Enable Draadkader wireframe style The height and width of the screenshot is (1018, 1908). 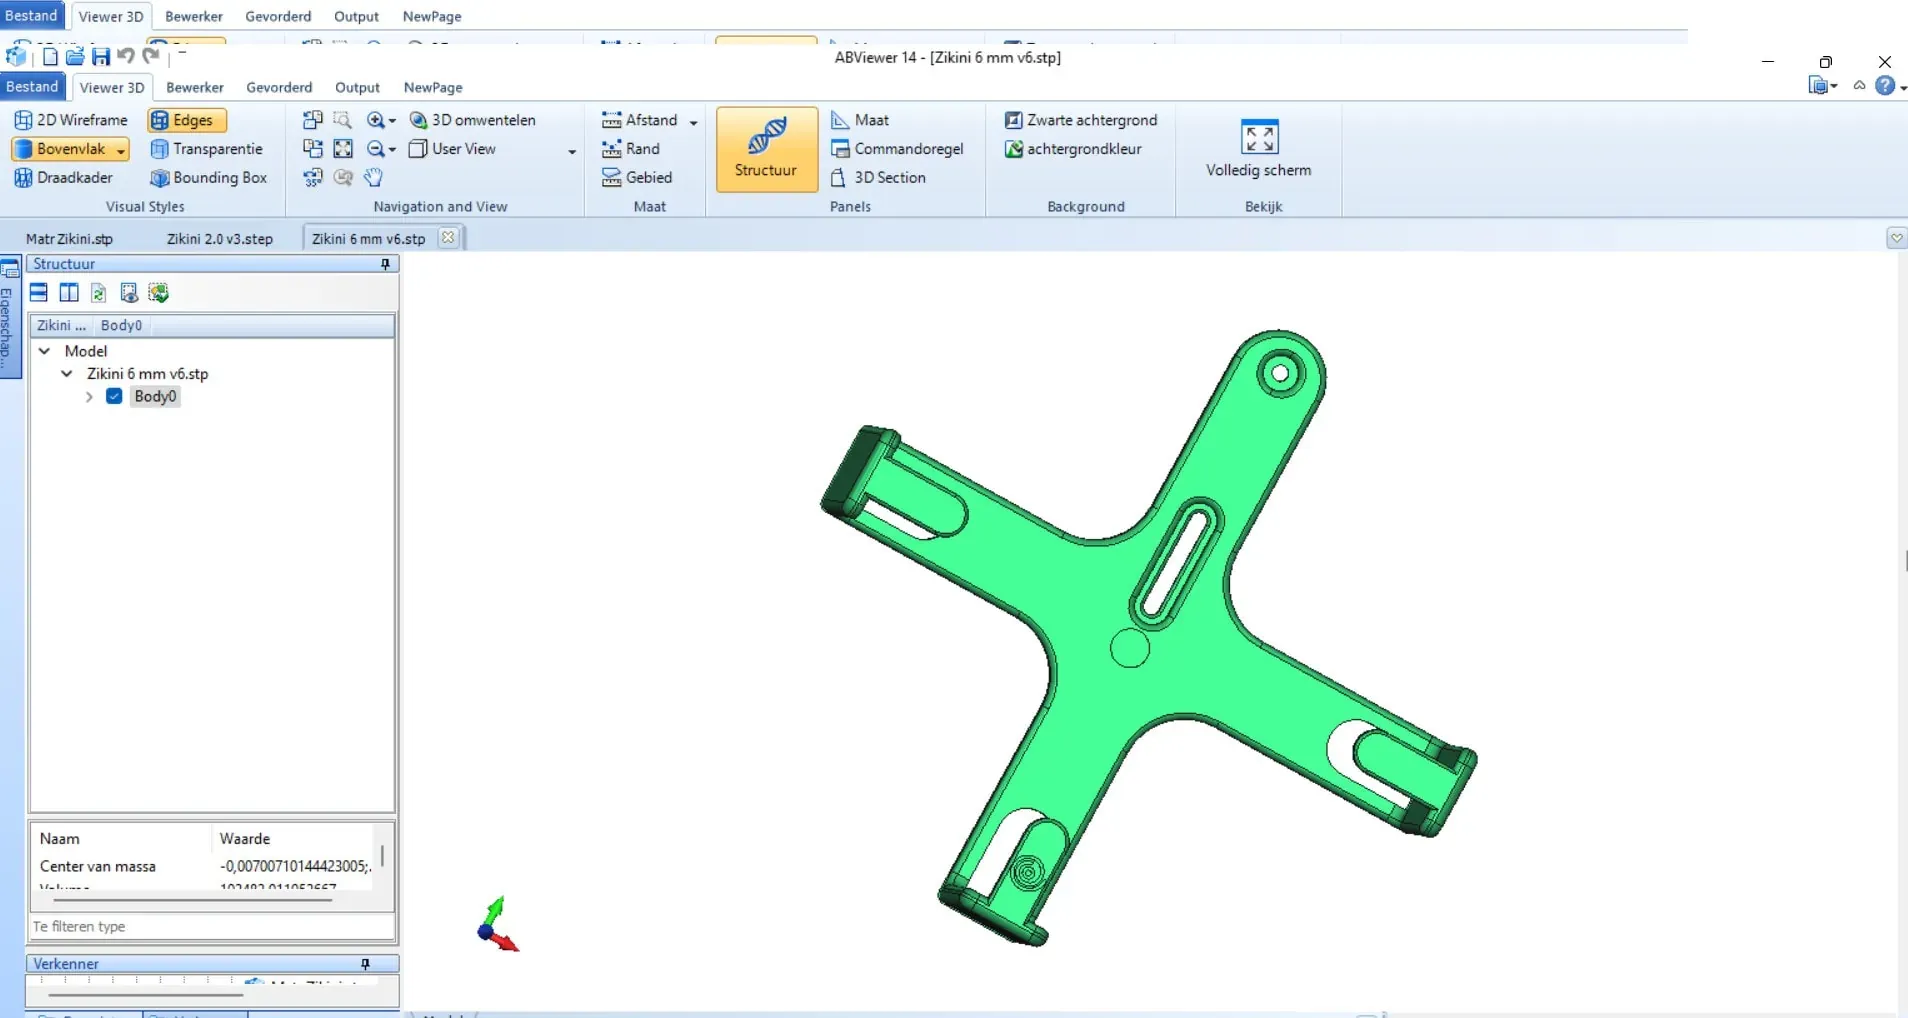[63, 177]
